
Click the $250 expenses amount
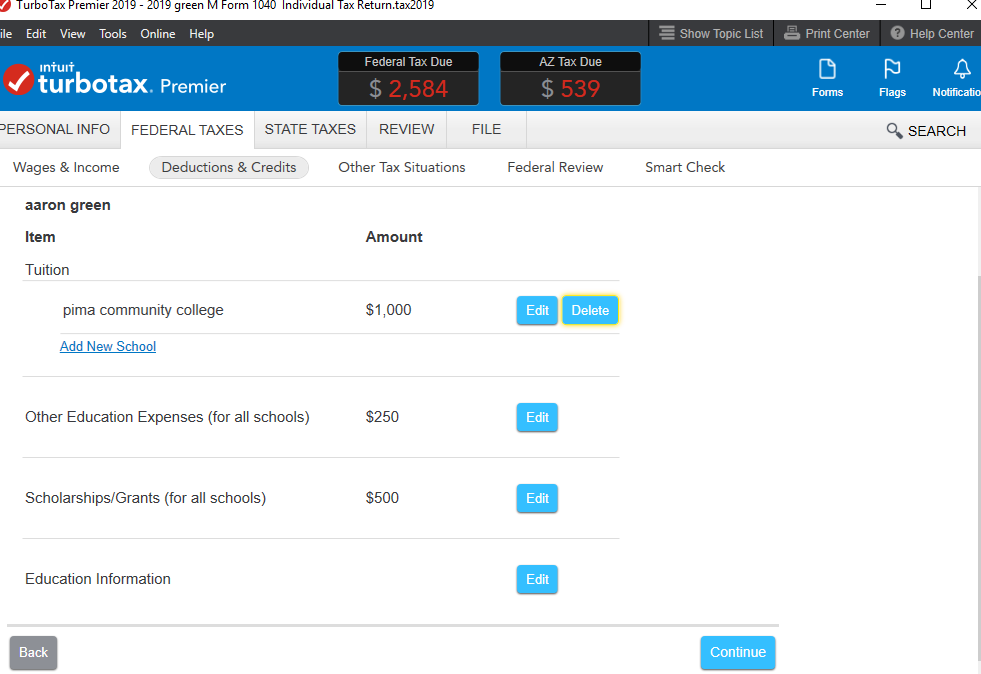382,417
